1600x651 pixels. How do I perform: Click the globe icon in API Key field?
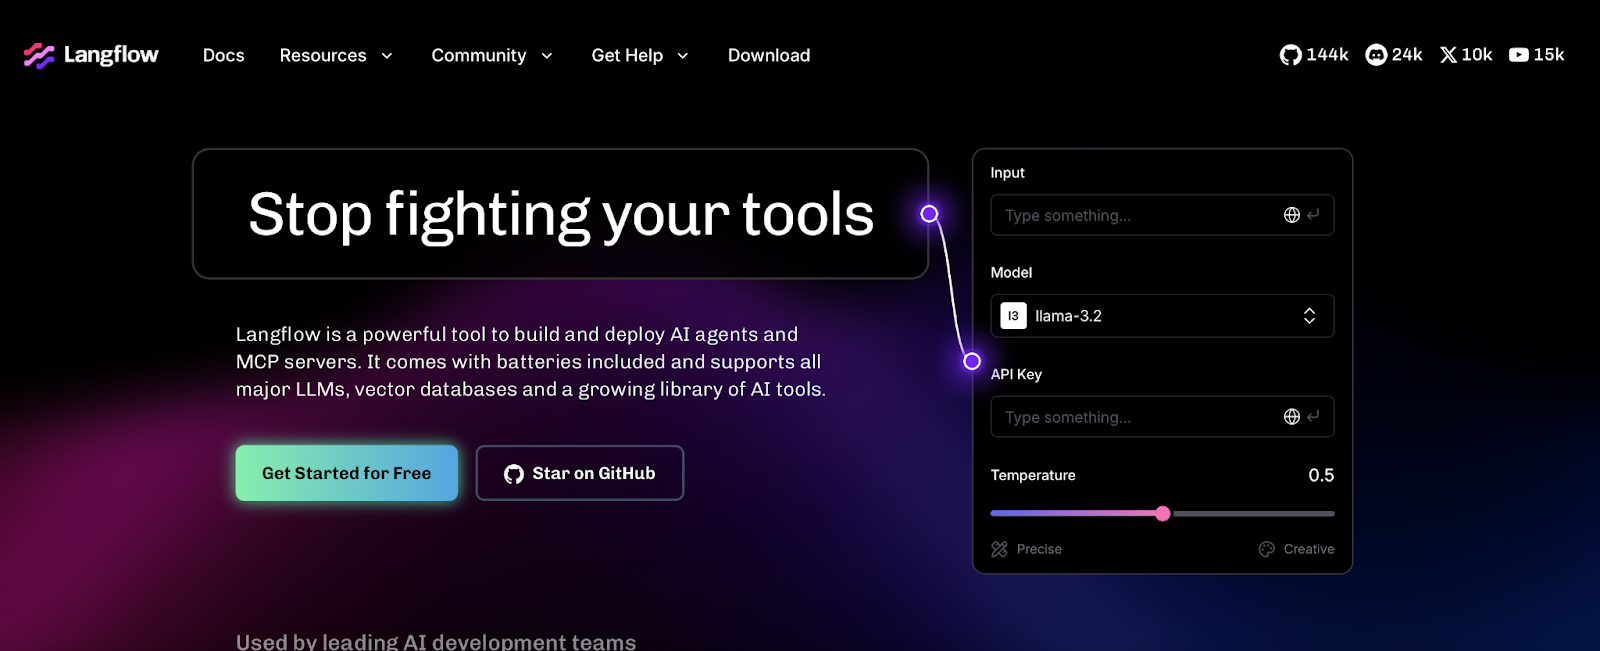point(1292,417)
